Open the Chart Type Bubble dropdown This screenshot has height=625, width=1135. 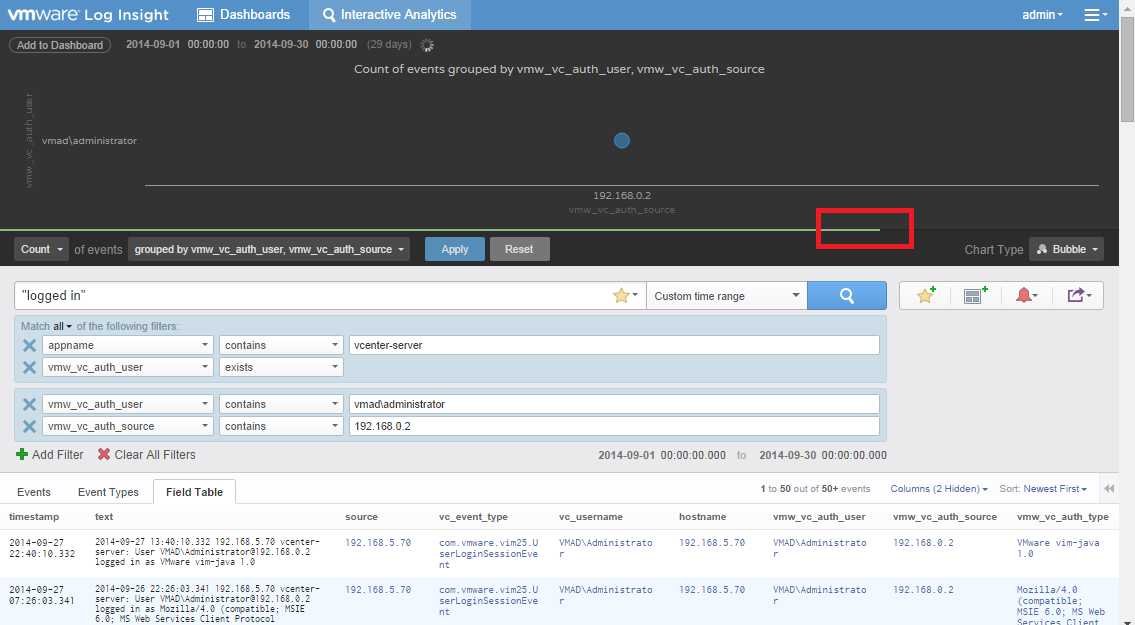pos(1066,249)
